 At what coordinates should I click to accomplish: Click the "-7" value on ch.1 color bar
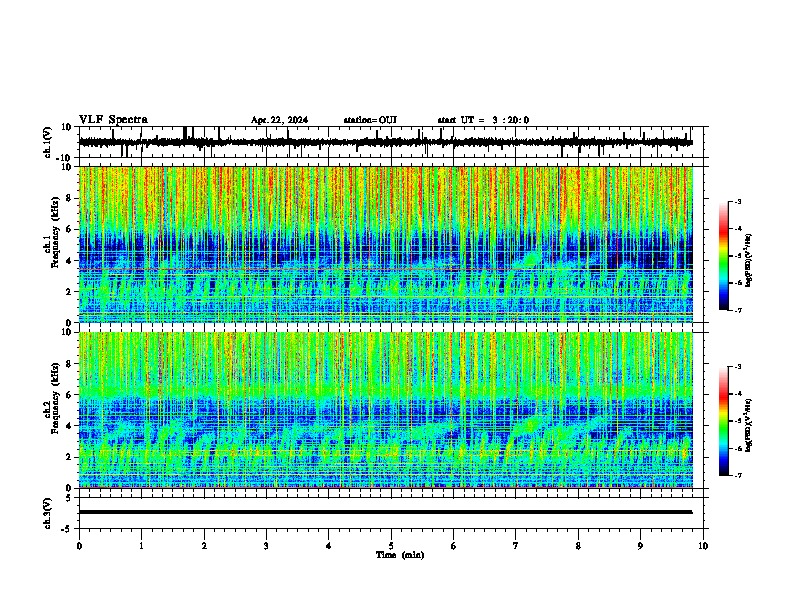click(x=737, y=310)
